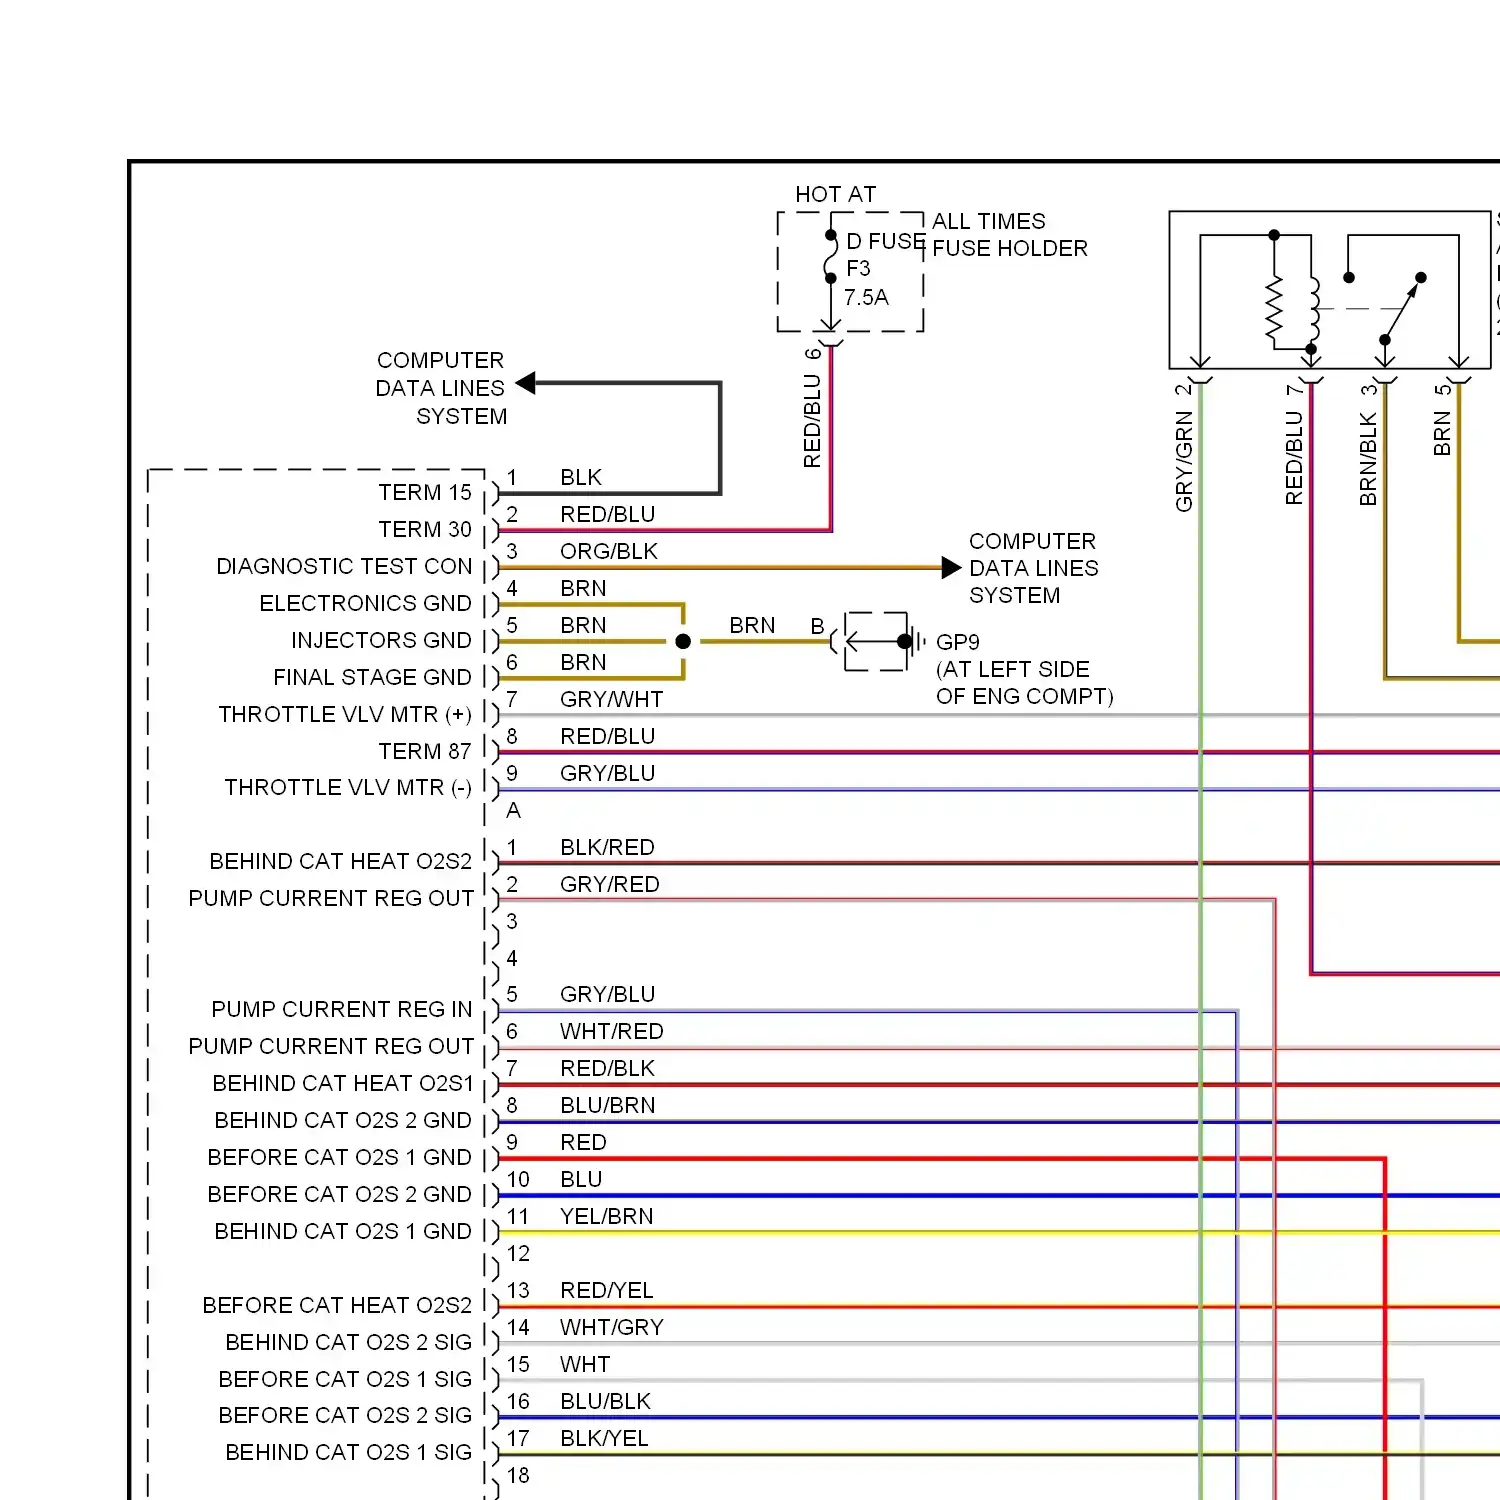This screenshot has width=1500, height=1500.
Task: Select ELECTRONICS GND label
Action: click(x=365, y=604)
